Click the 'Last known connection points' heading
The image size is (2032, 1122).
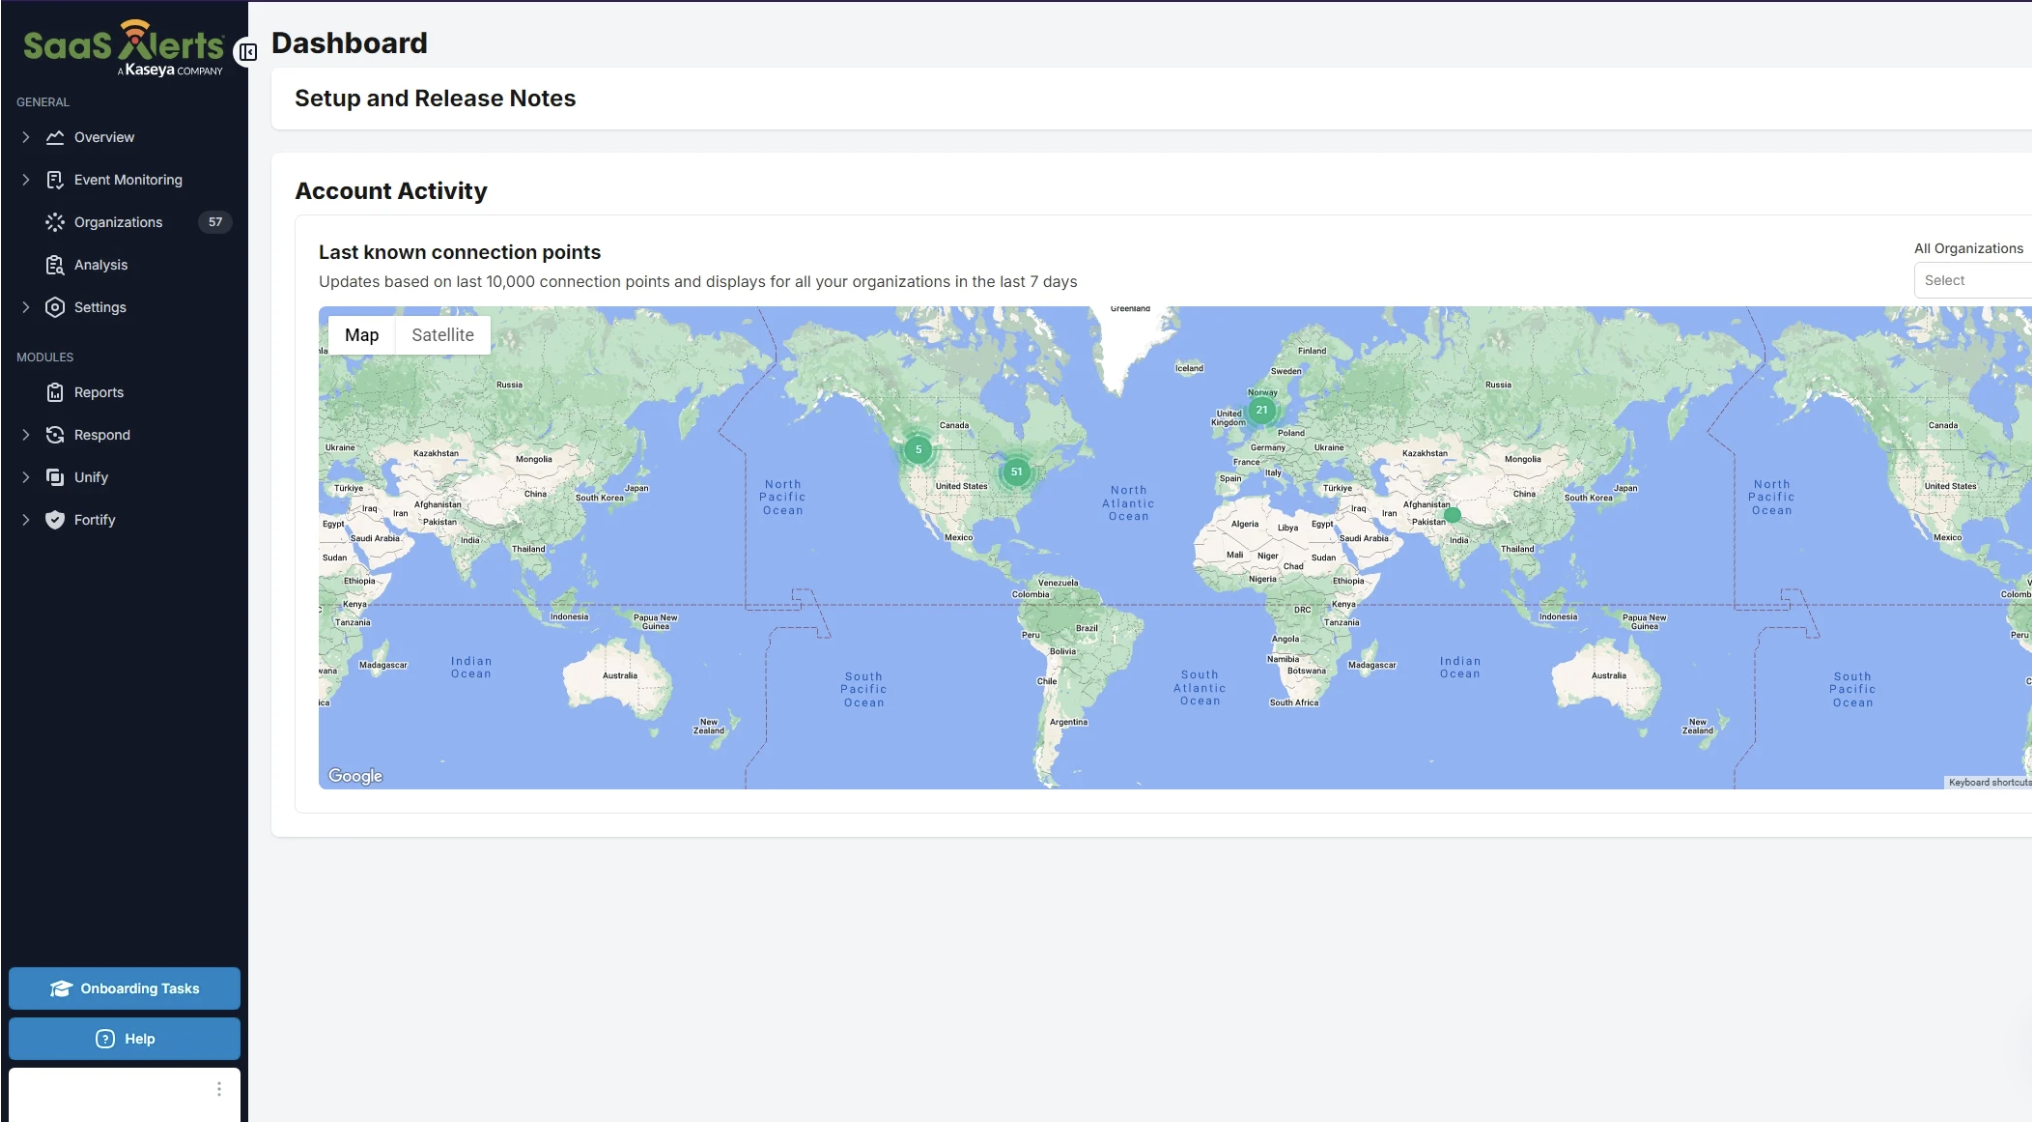pyautogui.click(x=460, y=252)
